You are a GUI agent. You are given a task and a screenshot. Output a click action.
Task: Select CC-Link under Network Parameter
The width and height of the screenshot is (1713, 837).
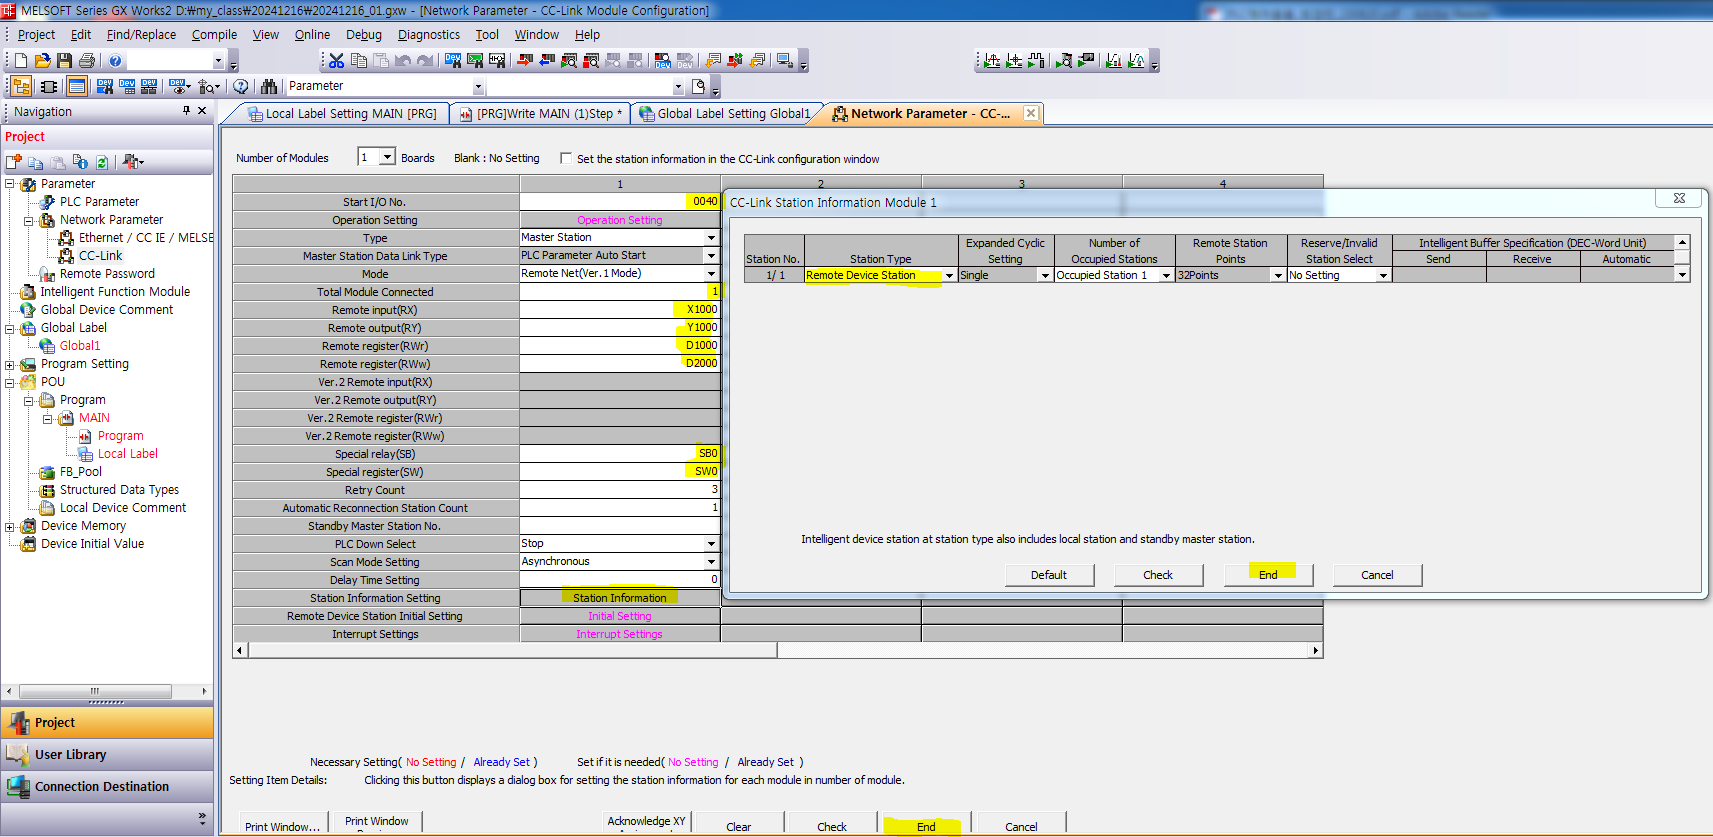101,256
